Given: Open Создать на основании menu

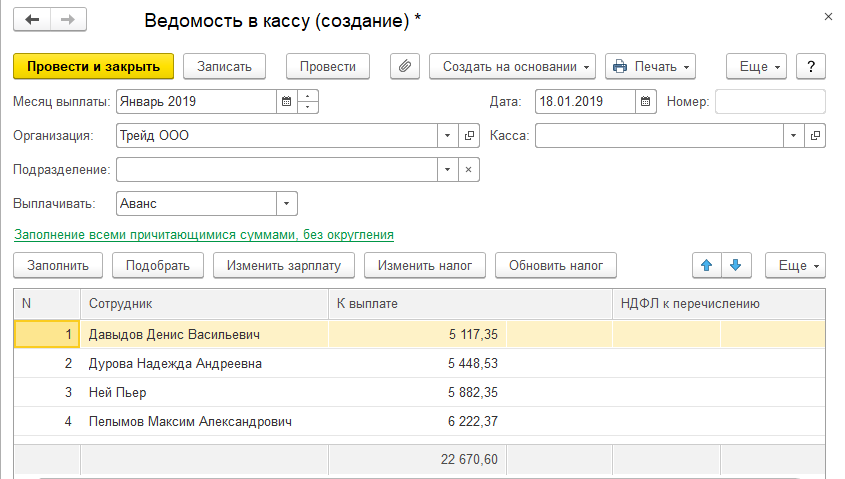Looking at the screenshot, I should pos(512,66).
